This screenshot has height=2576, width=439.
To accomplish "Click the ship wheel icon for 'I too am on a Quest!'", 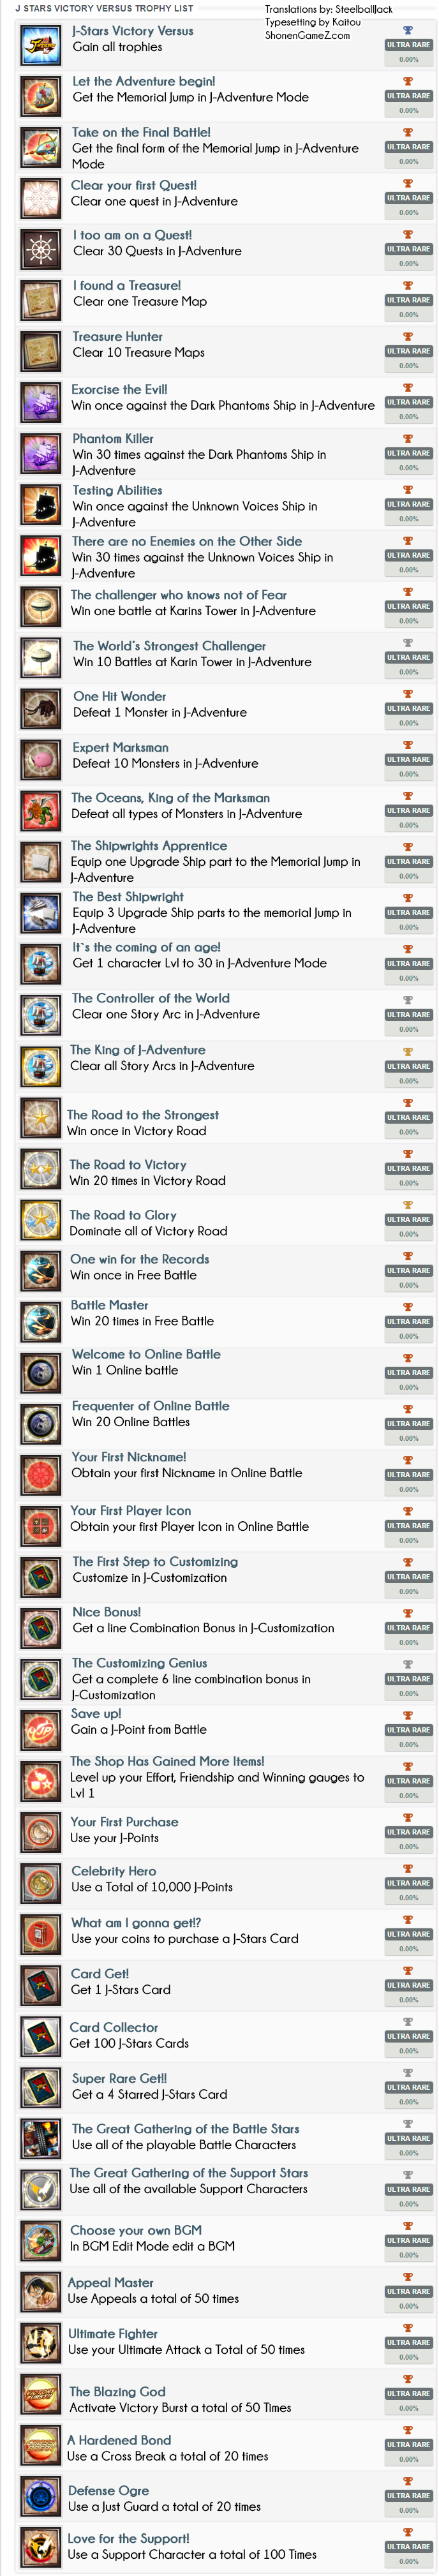I will (x=41, y=249).
